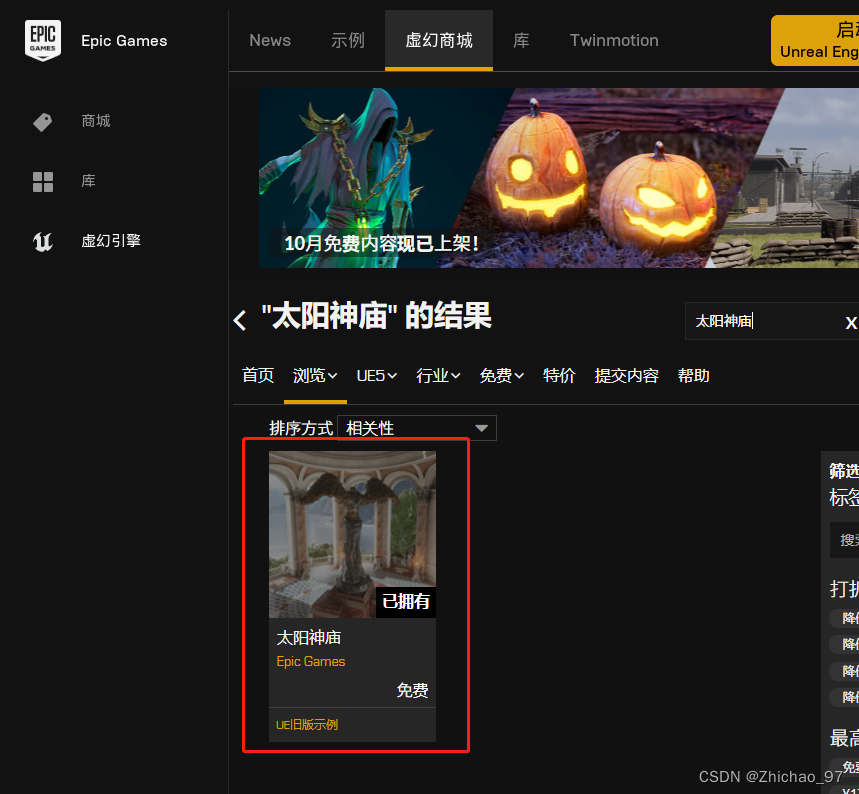Clear the search with the X icon

coord(850,323)
